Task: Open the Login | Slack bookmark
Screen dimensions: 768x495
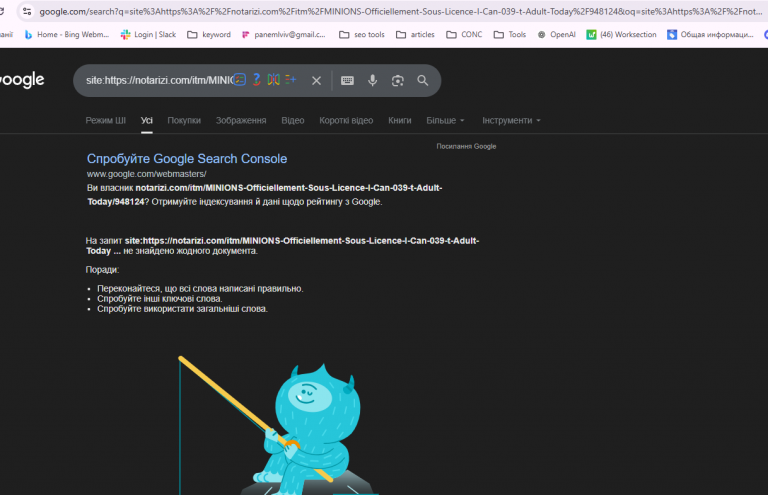Action: [x=148, y=34]
